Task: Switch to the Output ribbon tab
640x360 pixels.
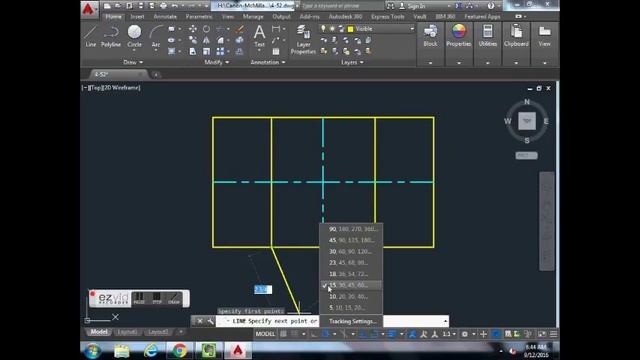Action: [x=281, y=17]
